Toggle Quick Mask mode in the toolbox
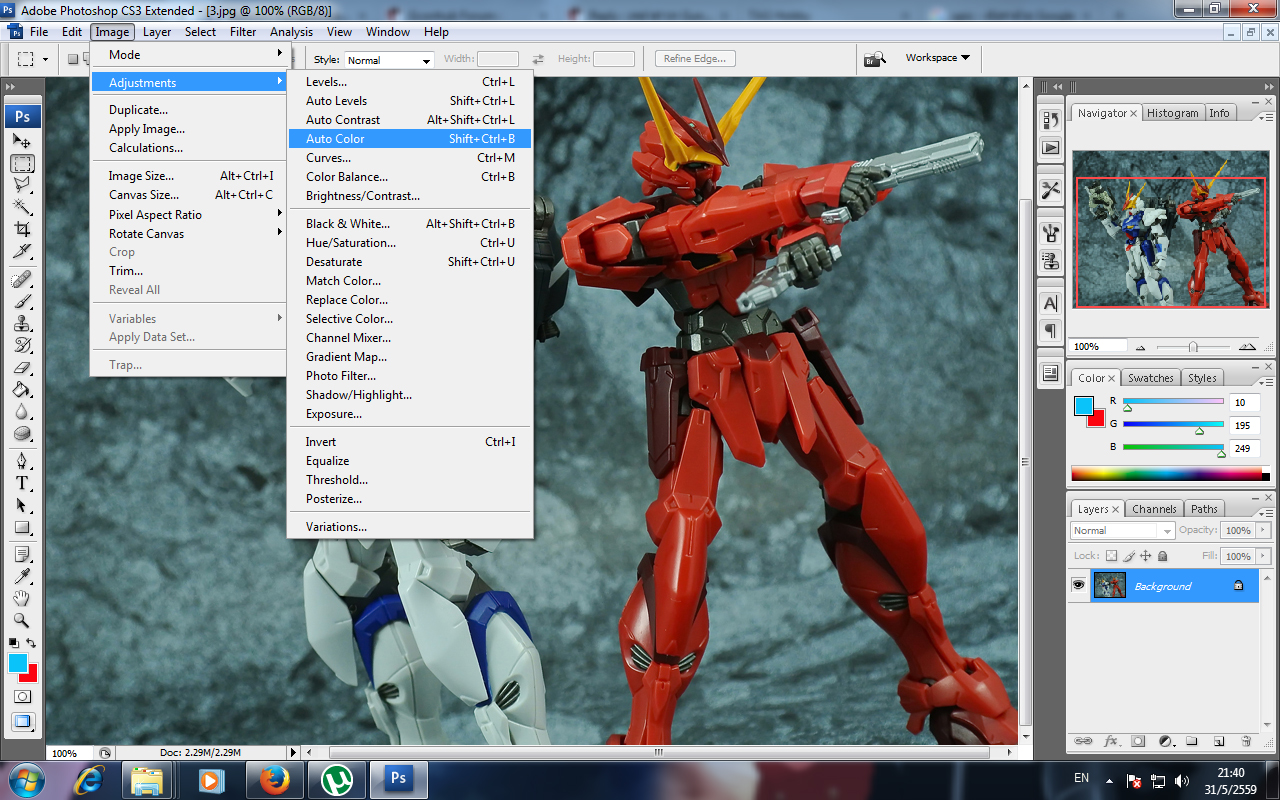This screenshot has width=1280, height=800. (x=22, y=696)
